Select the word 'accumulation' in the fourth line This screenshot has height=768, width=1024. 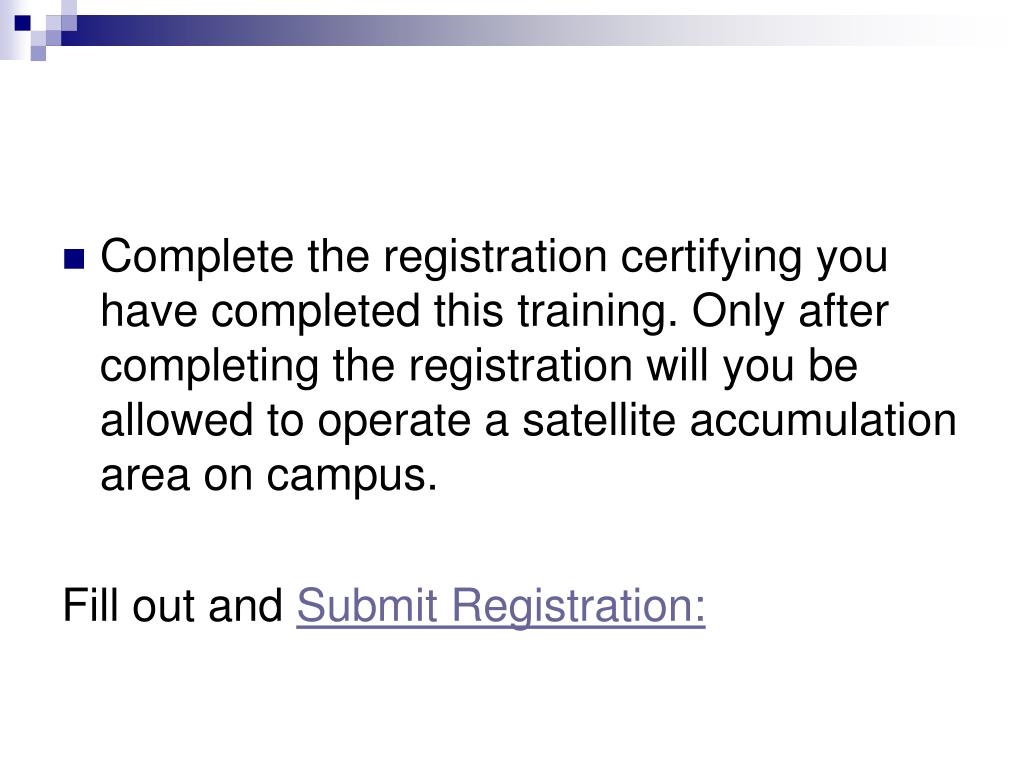click(x=823, y=420)
